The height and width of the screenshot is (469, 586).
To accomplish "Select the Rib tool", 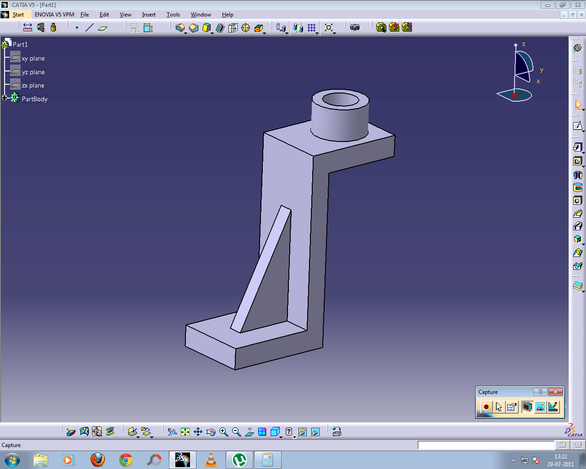I will [577, 214].
